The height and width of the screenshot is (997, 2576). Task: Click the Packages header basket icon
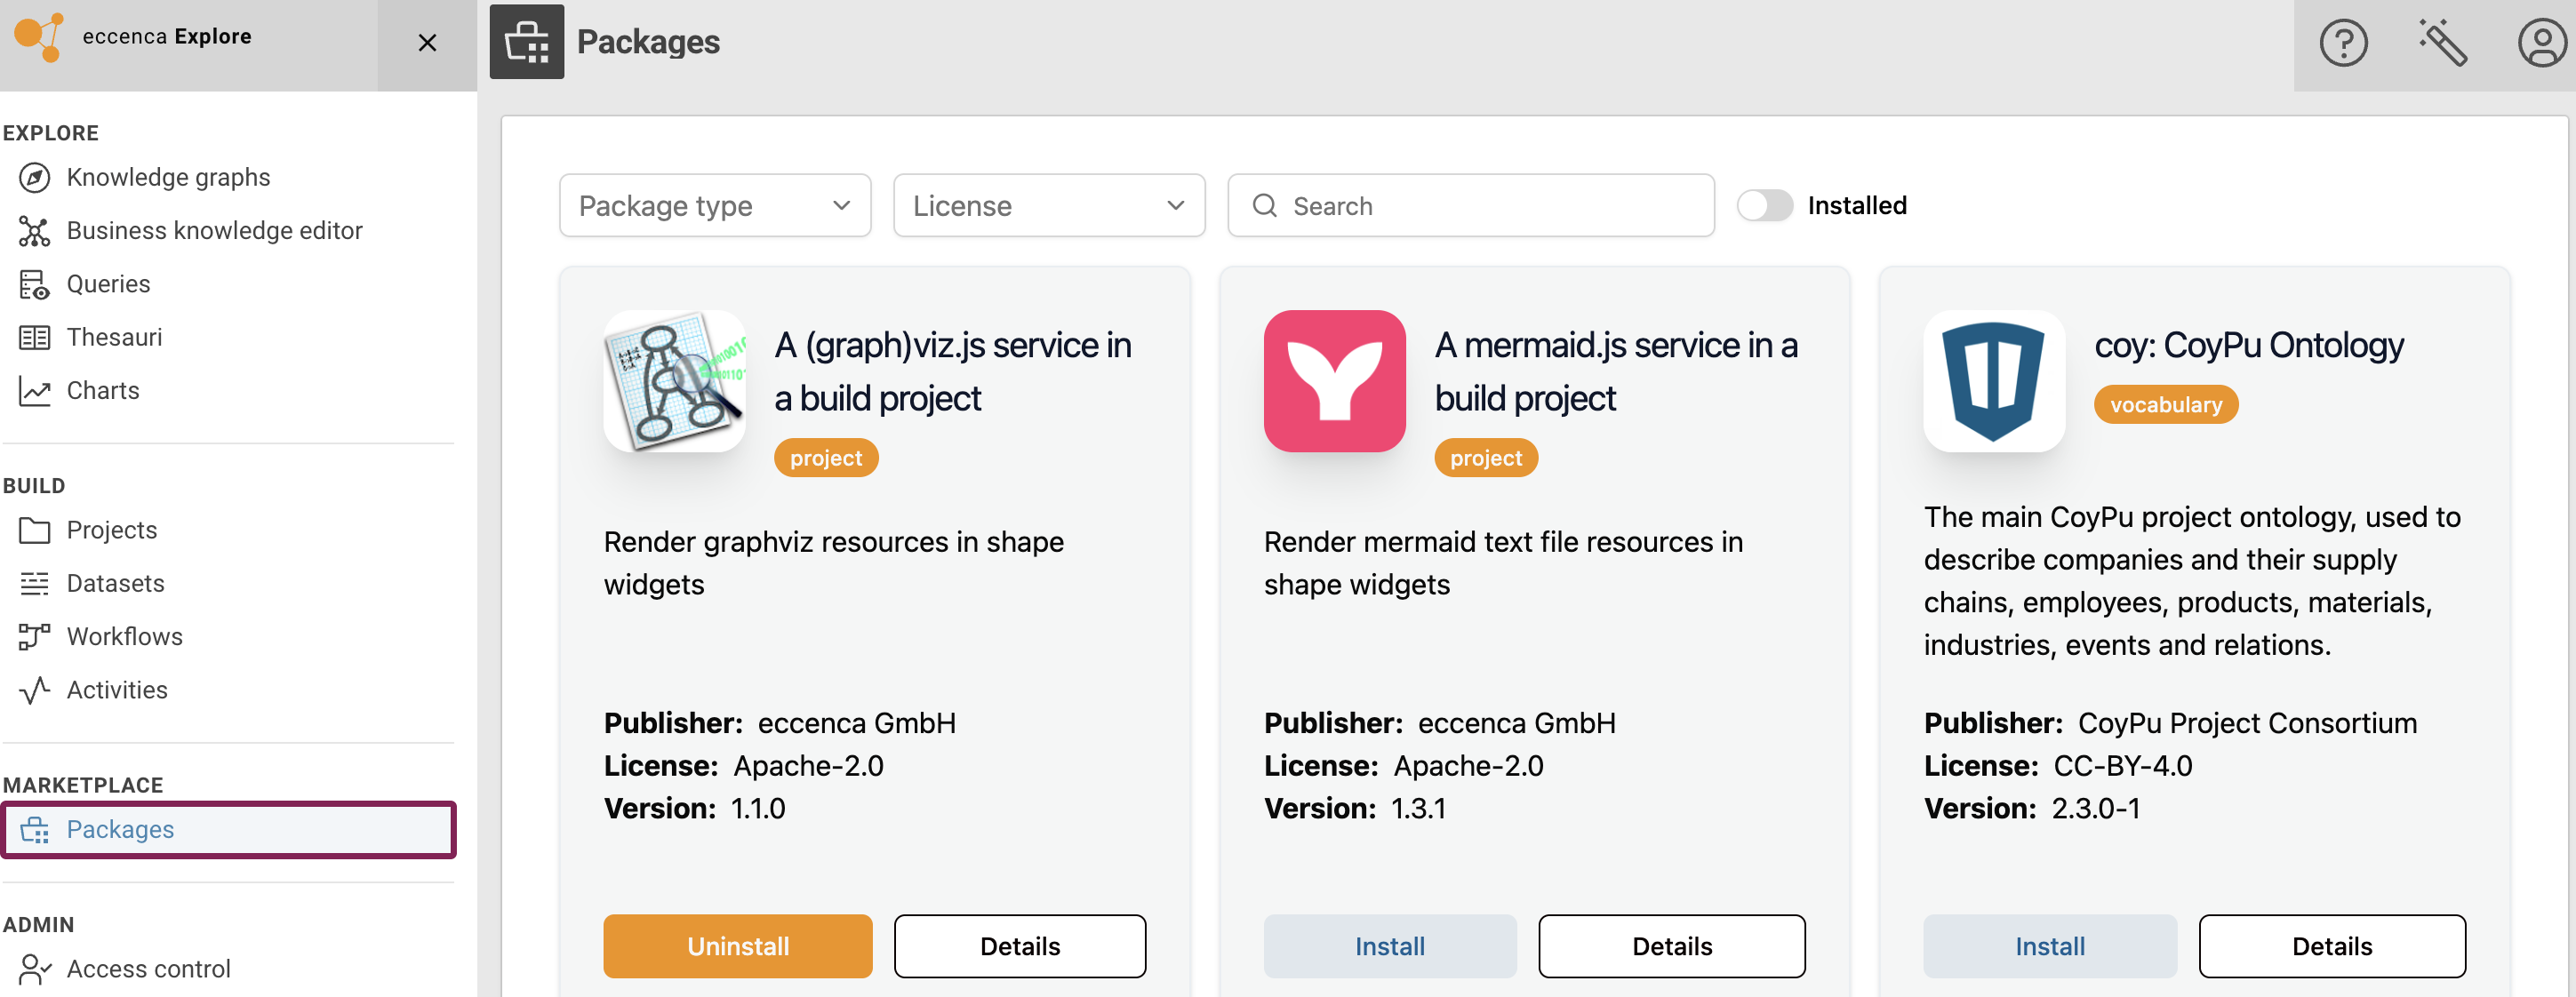coord(526,42)
